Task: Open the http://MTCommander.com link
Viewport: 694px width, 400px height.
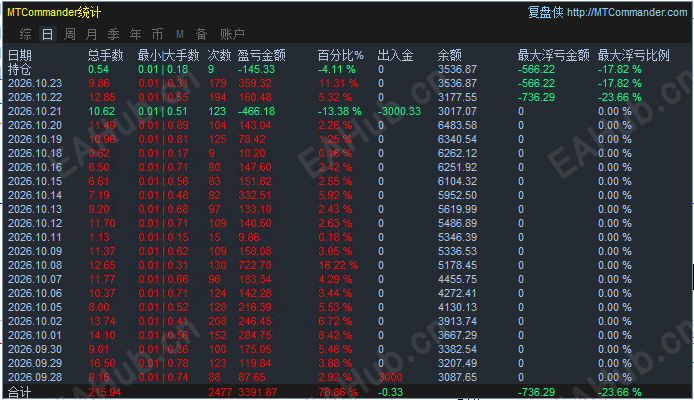Action: (x=627, y=12)
